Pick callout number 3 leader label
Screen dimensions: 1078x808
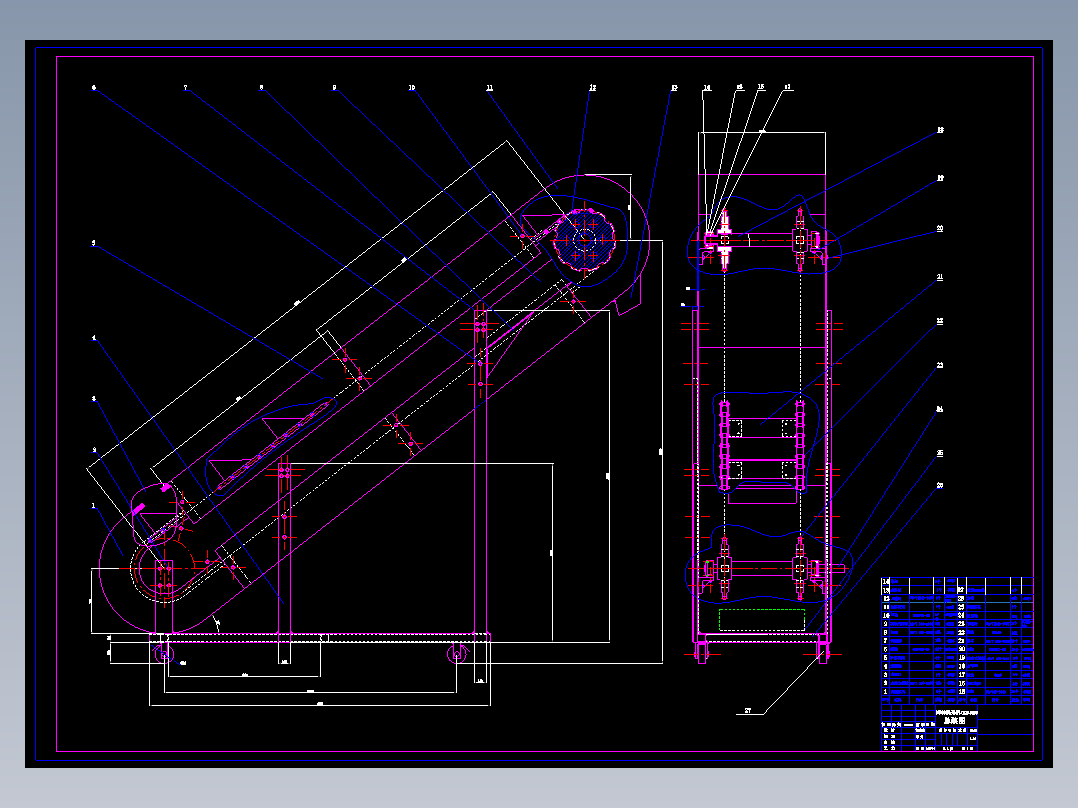94,398
